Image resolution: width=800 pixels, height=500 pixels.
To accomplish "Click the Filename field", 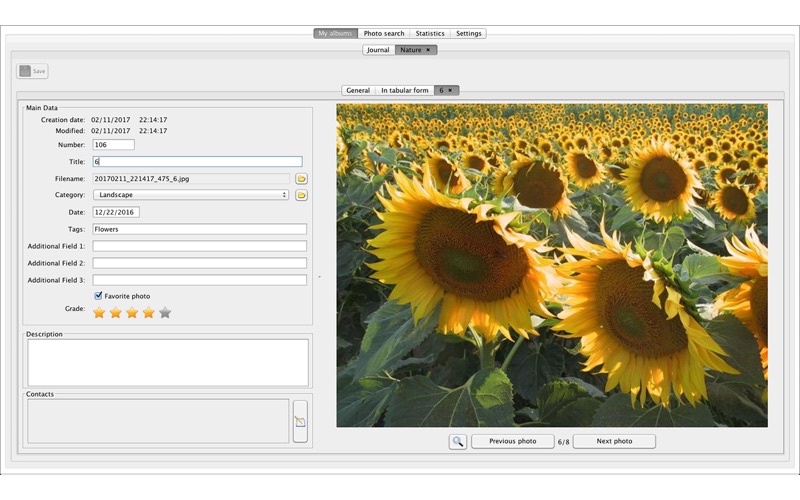I will pos(191,179).
